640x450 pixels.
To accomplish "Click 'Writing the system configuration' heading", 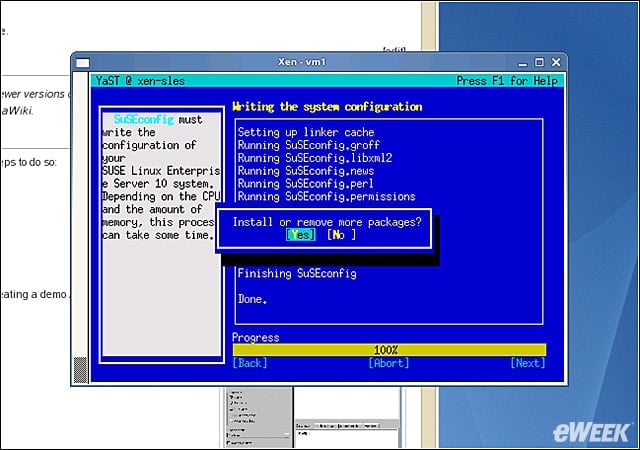I will pos(327,107).
